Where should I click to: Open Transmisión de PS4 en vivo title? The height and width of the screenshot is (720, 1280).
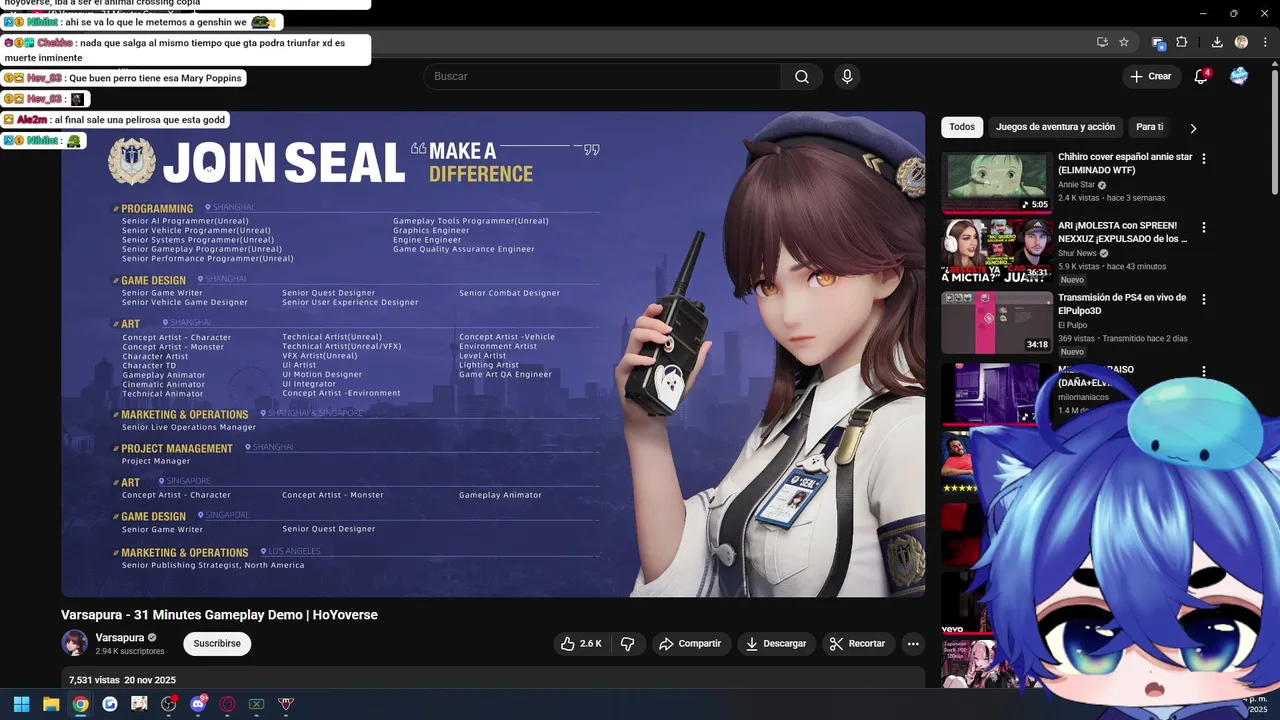pyautogui.click(x=1122, y=304)
